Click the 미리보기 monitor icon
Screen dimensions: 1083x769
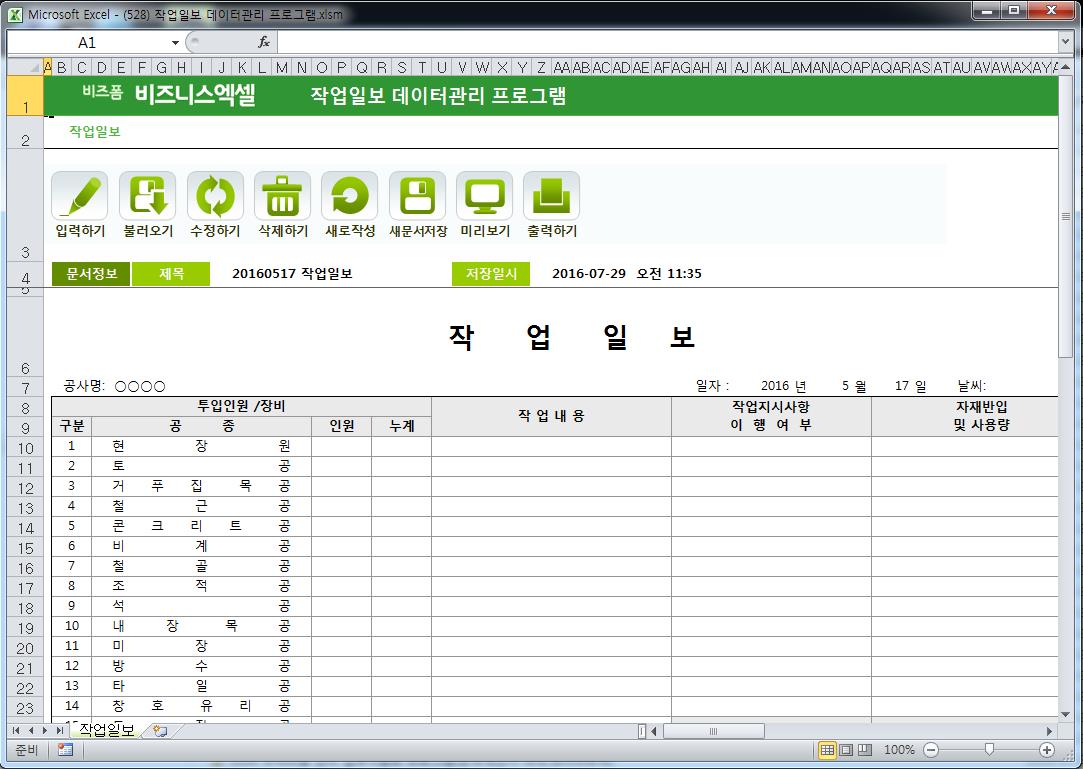(484, 196)
